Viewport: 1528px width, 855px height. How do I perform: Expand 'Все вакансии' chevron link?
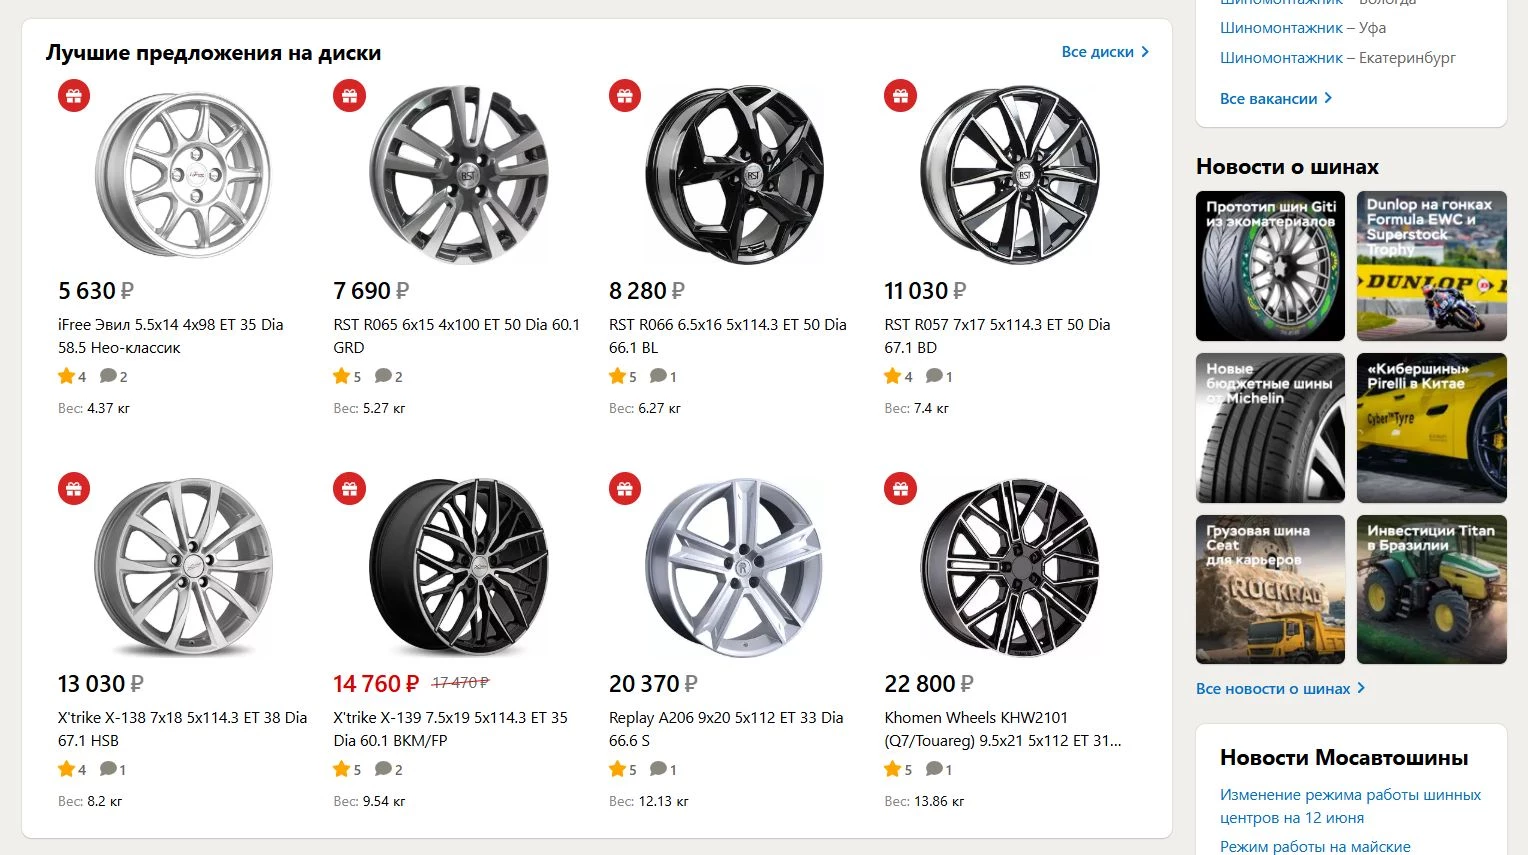1276,98
